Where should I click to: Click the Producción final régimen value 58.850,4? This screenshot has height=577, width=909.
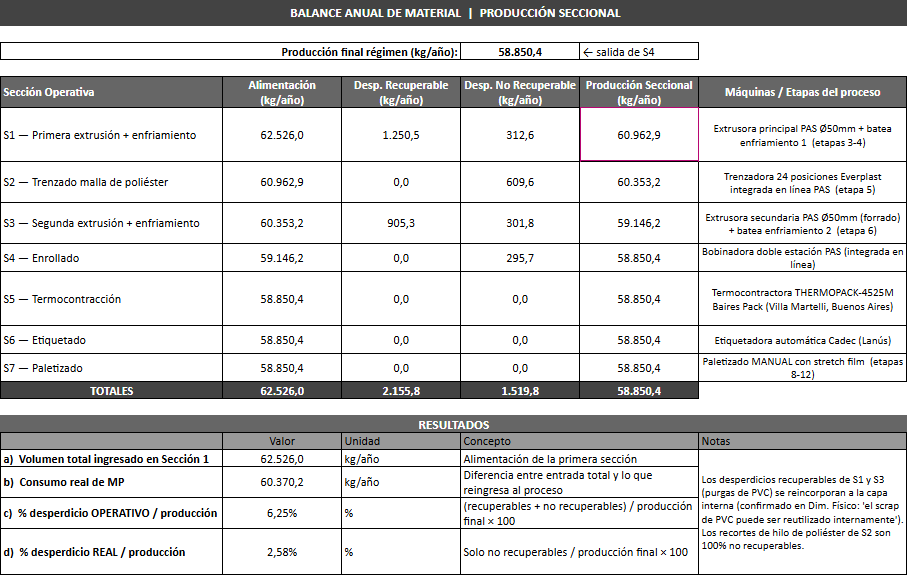520,52
